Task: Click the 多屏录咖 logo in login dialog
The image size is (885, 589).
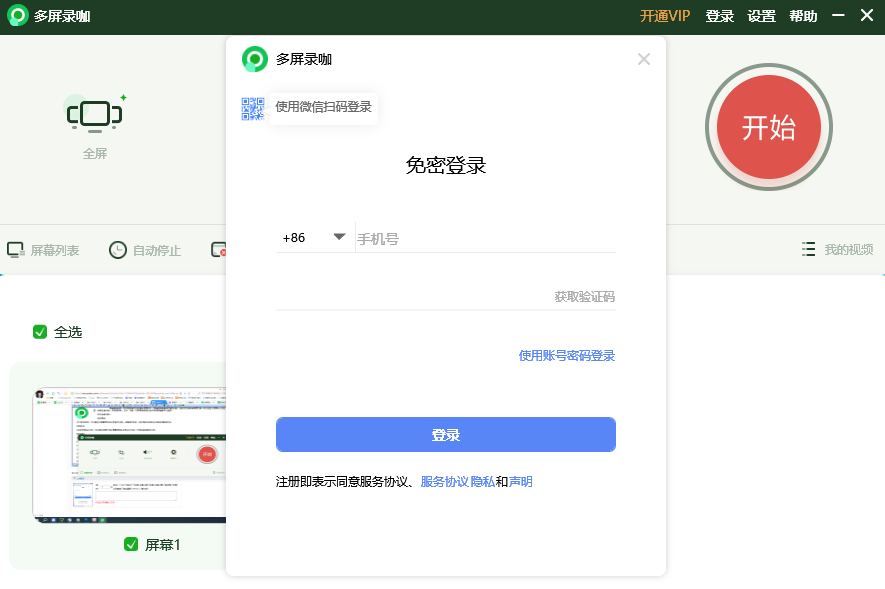Action: pyautogui.click(x=255, y=59)
